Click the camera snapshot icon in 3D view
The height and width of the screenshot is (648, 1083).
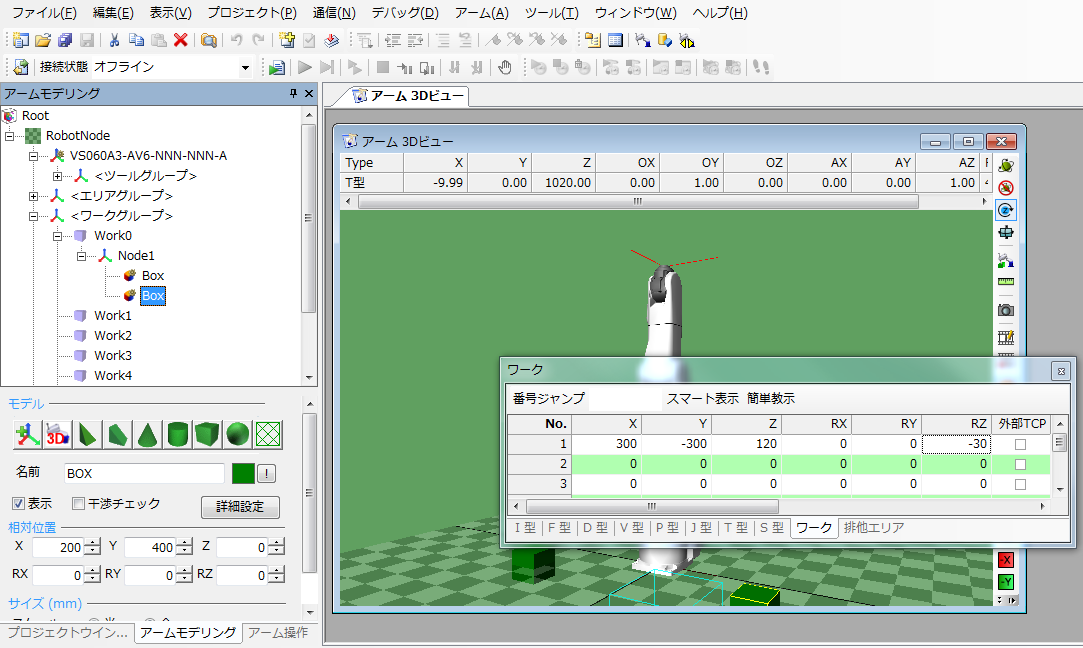tap(1006, 310)
